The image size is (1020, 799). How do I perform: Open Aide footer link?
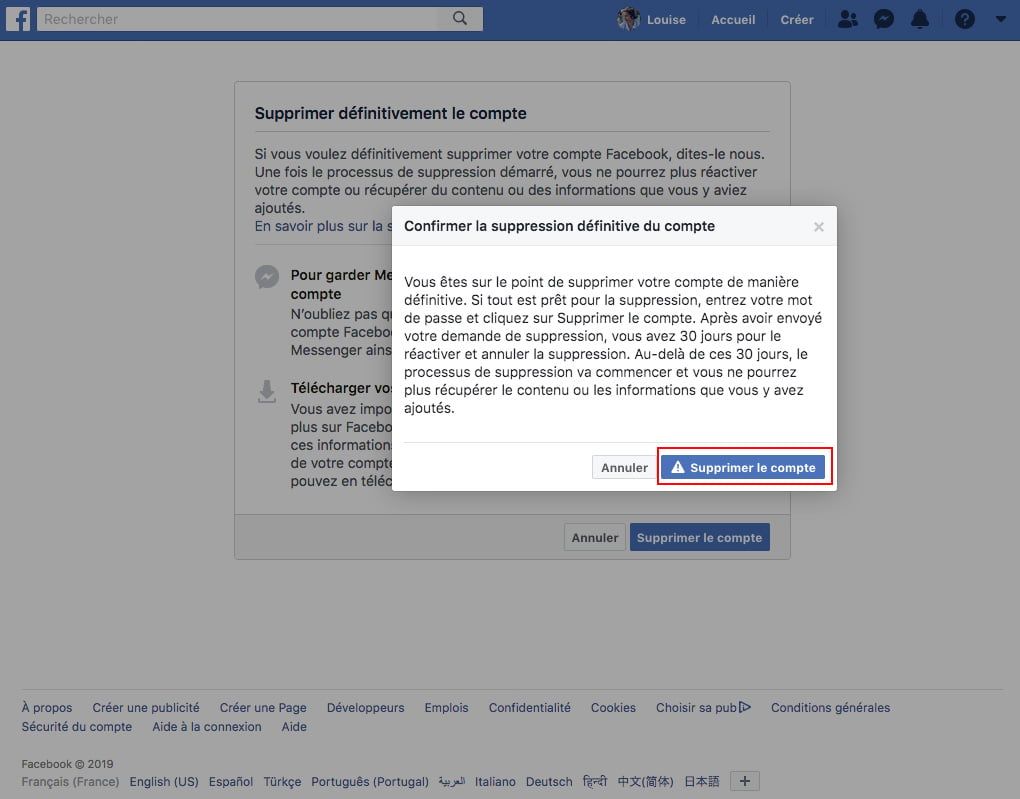click(294, 726)
